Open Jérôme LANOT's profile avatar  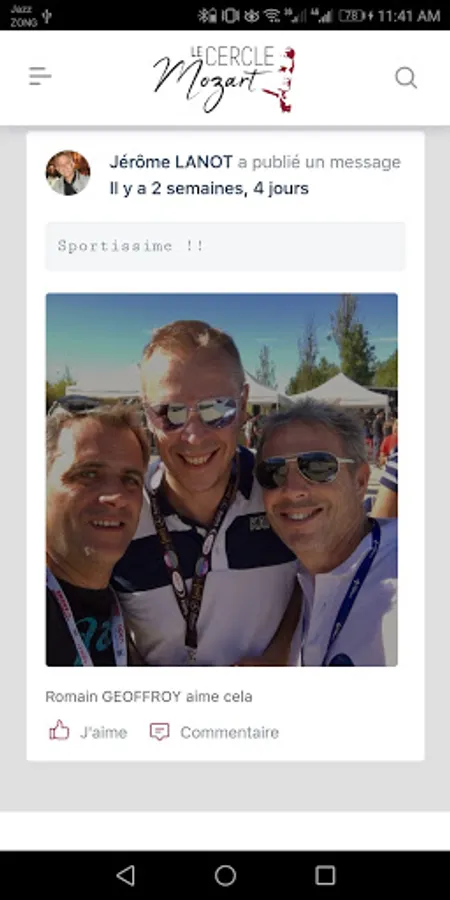pyautogui.click(x=68, y=173)
